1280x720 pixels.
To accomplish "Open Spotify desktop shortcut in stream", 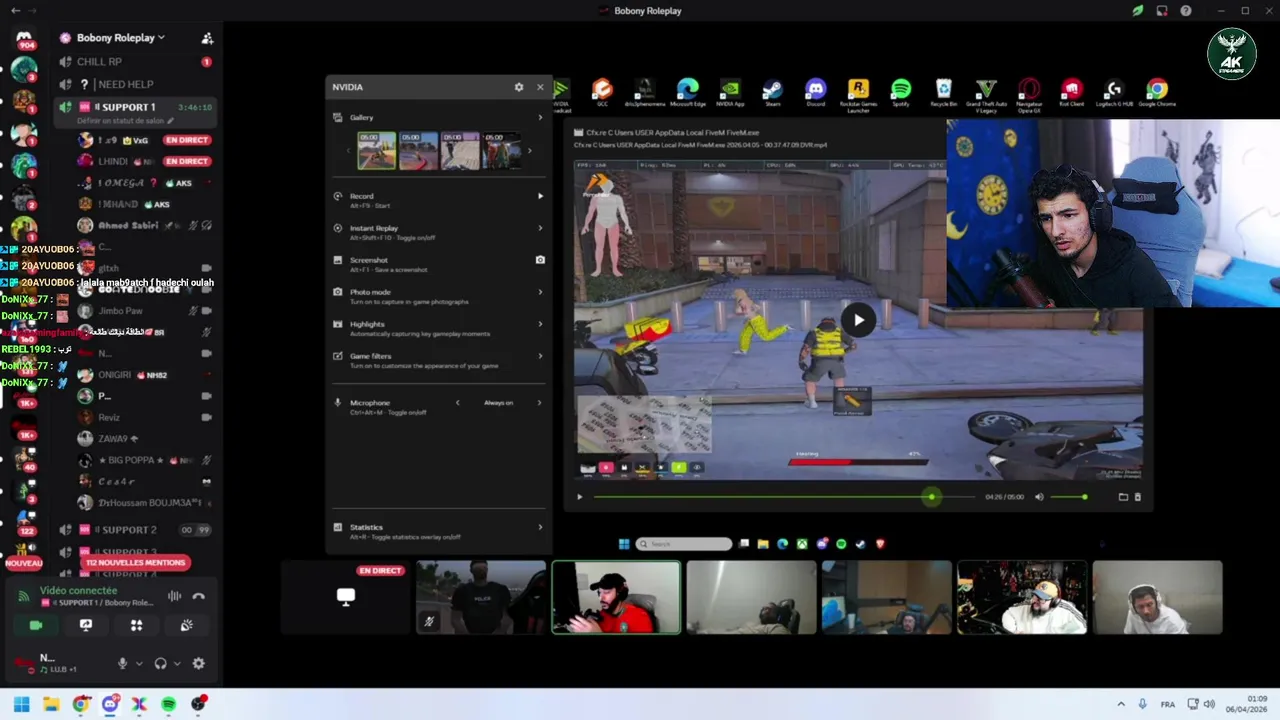I will click(900, 93).
